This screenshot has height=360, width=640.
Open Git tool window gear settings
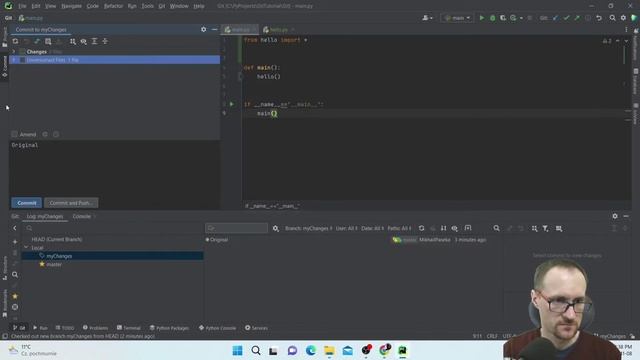(x=615, y=216)
